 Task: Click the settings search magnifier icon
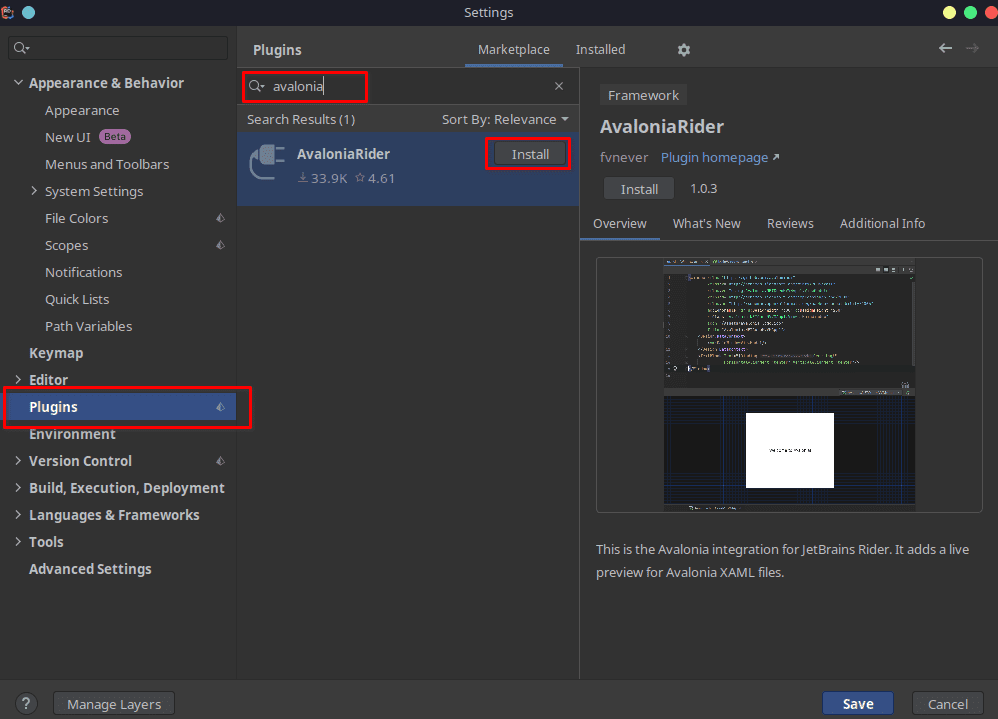[x=21, y=48]
